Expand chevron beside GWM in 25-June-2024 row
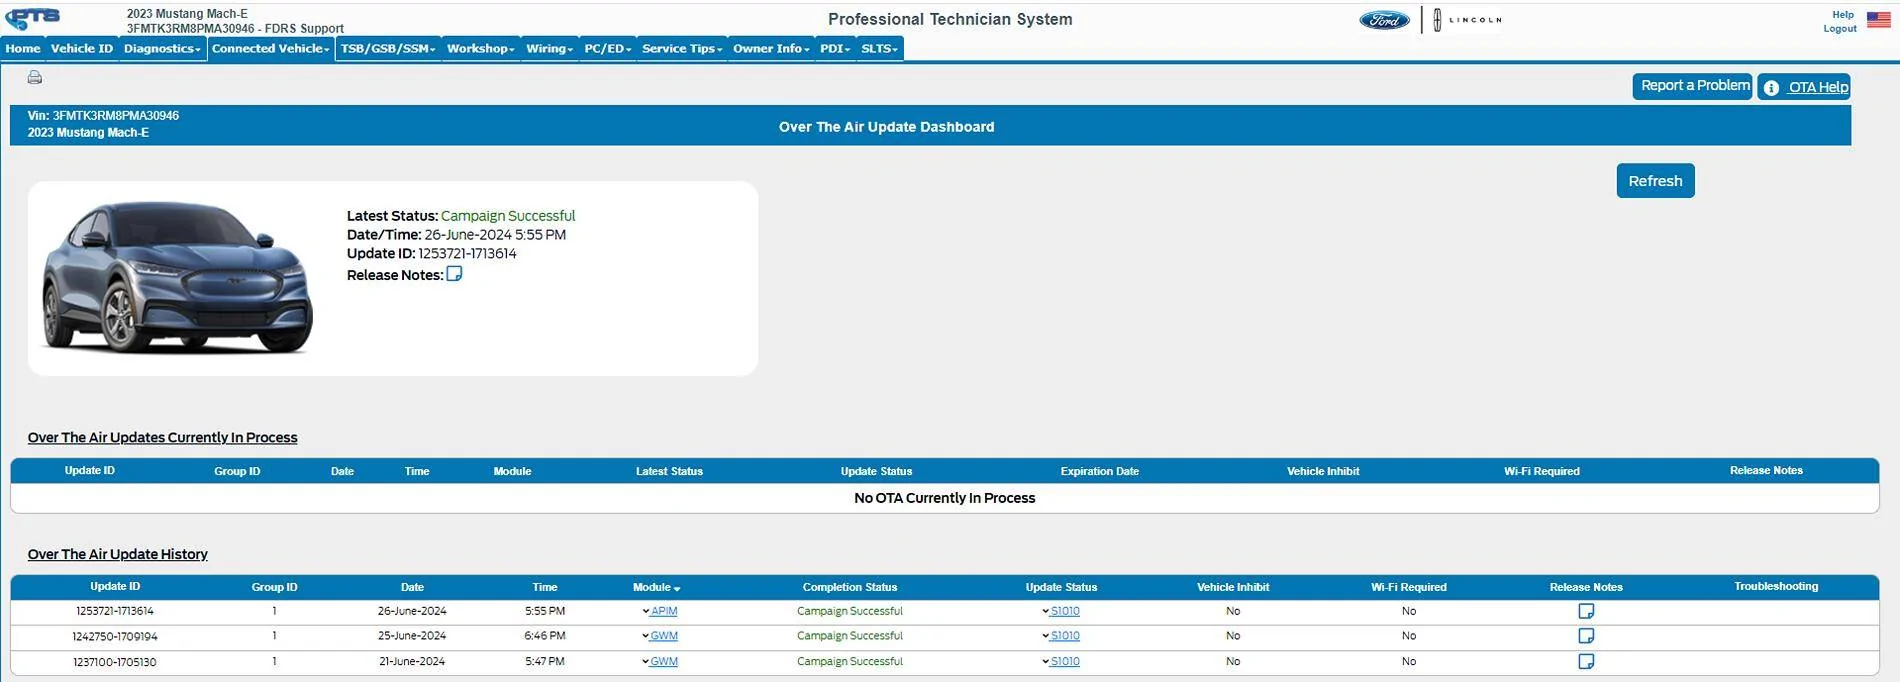Image resolution: width=1900 pixels, height=682 pixels. coord(645,636)
